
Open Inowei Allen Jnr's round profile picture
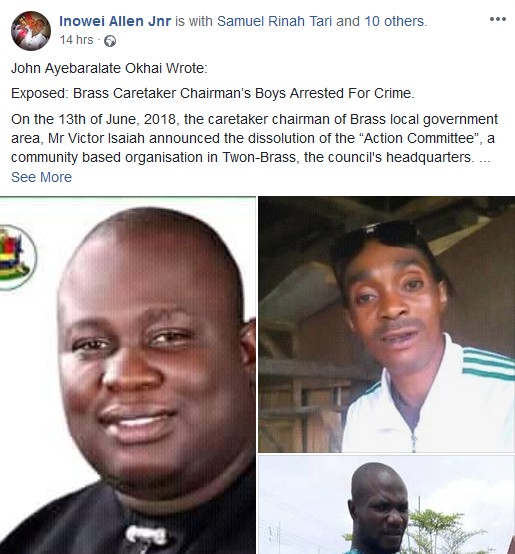pyautogui.click(x=31, y=31)
